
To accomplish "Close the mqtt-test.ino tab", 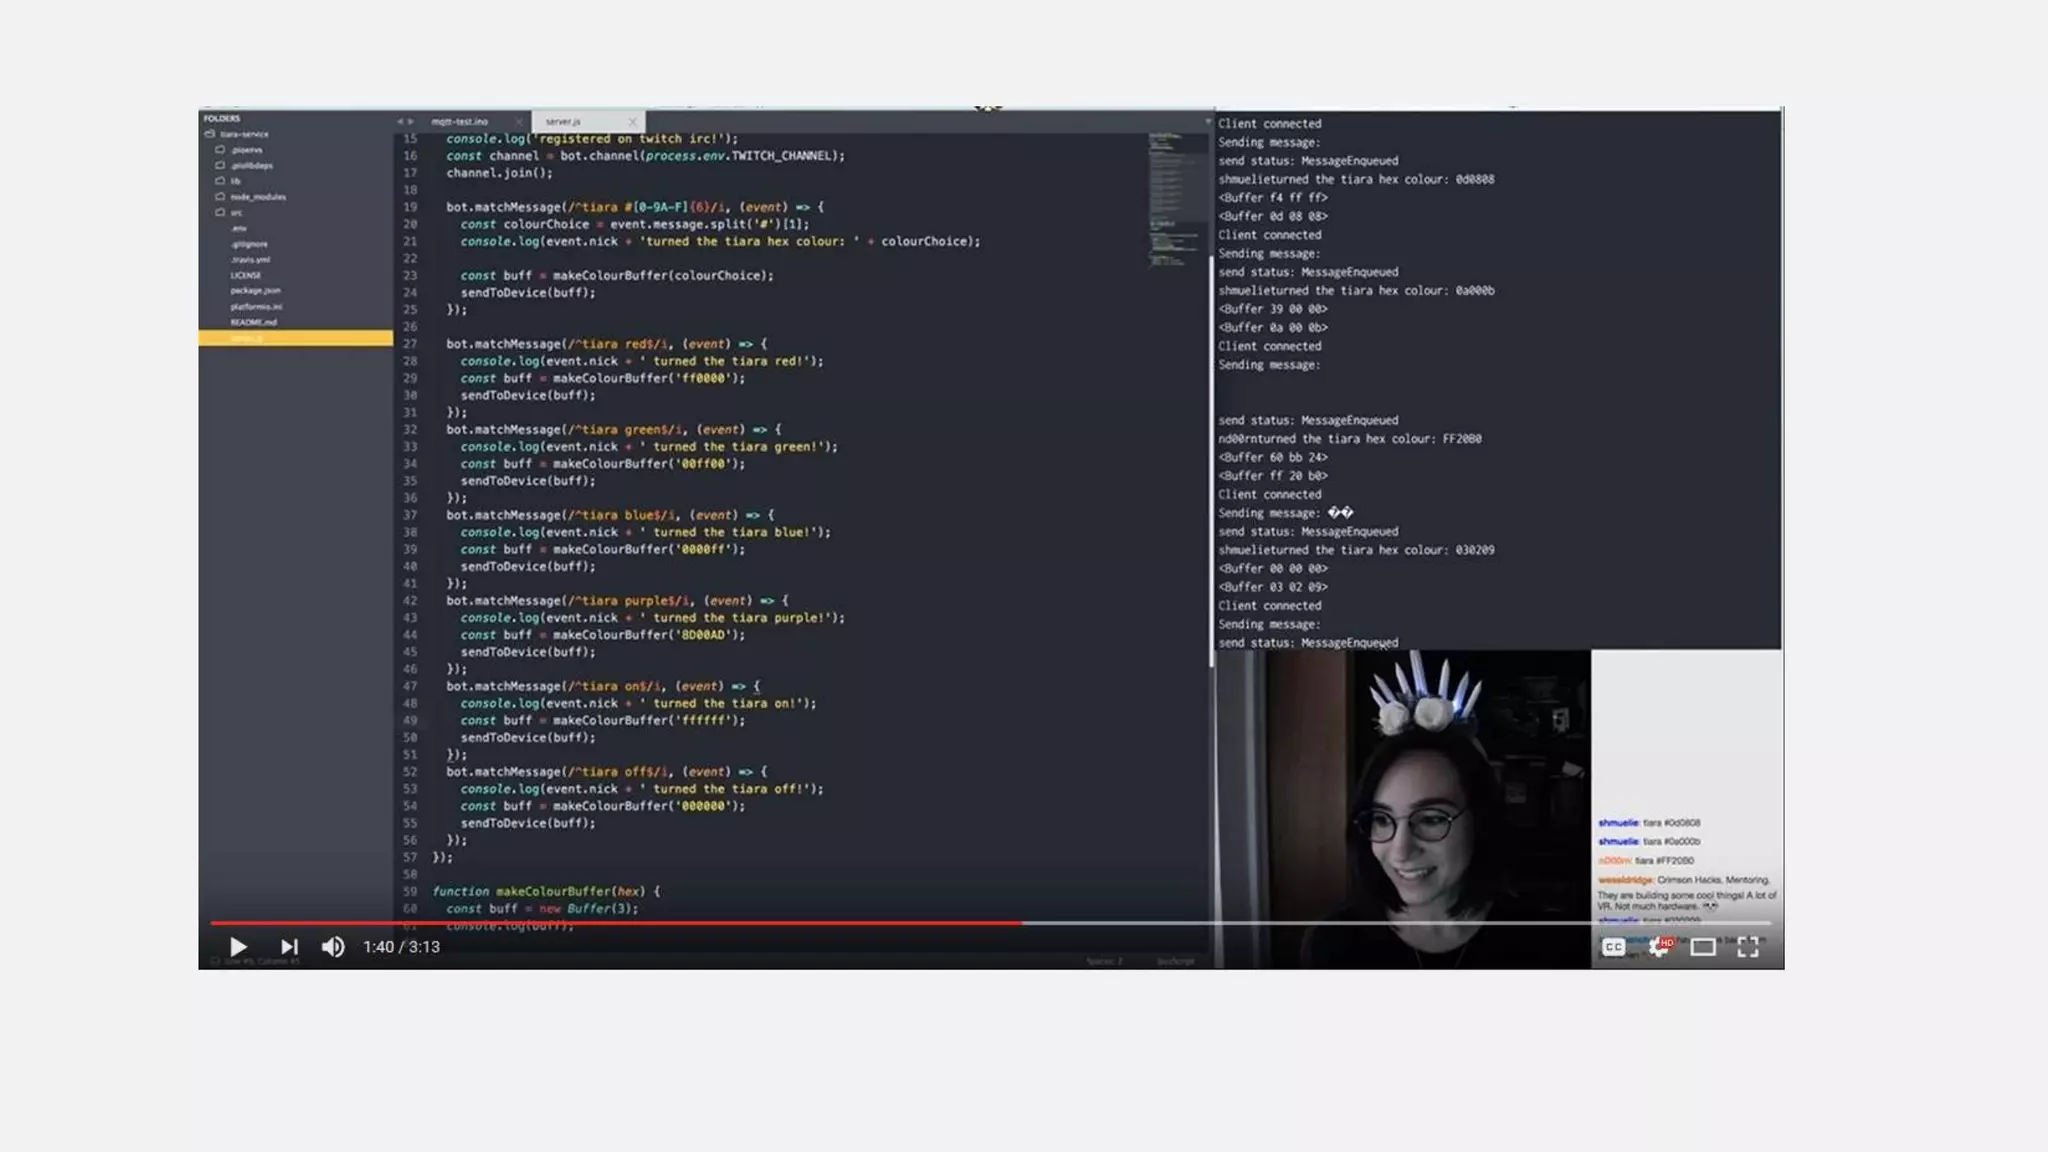I will 519,122.
